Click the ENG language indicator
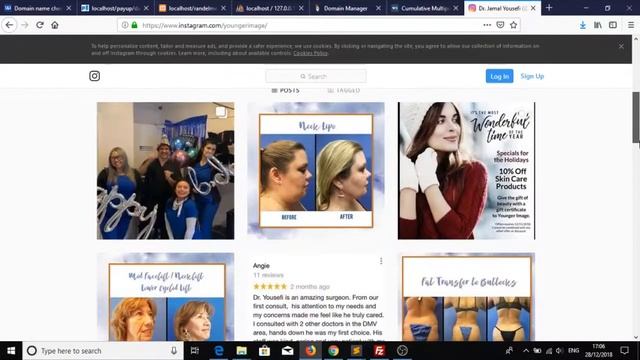Image resolution: width=640 pixels, height=360 pixels. (573, 351)
